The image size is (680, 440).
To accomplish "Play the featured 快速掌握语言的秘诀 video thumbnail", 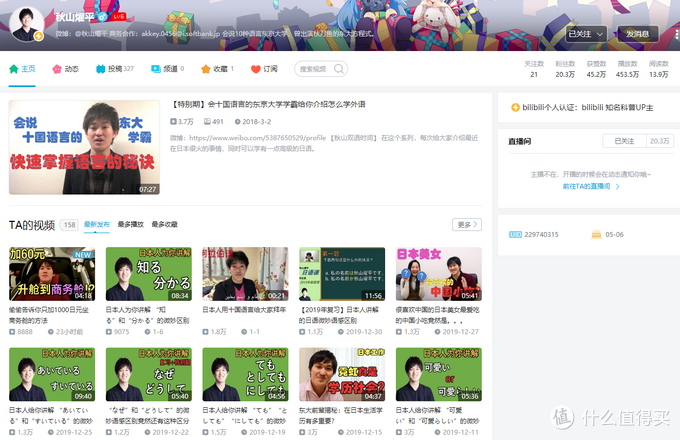I will (x=84, y=147).
